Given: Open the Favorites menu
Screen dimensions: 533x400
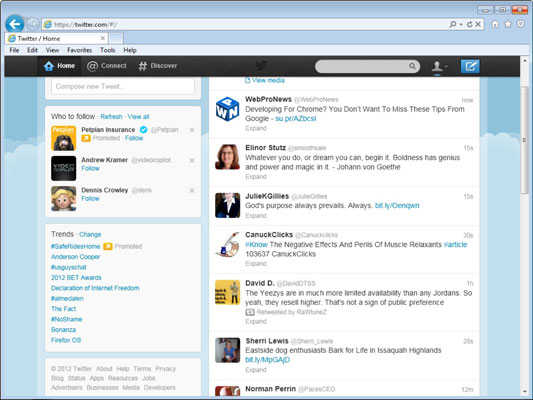Looking at the screenshot, I should 80,50.
